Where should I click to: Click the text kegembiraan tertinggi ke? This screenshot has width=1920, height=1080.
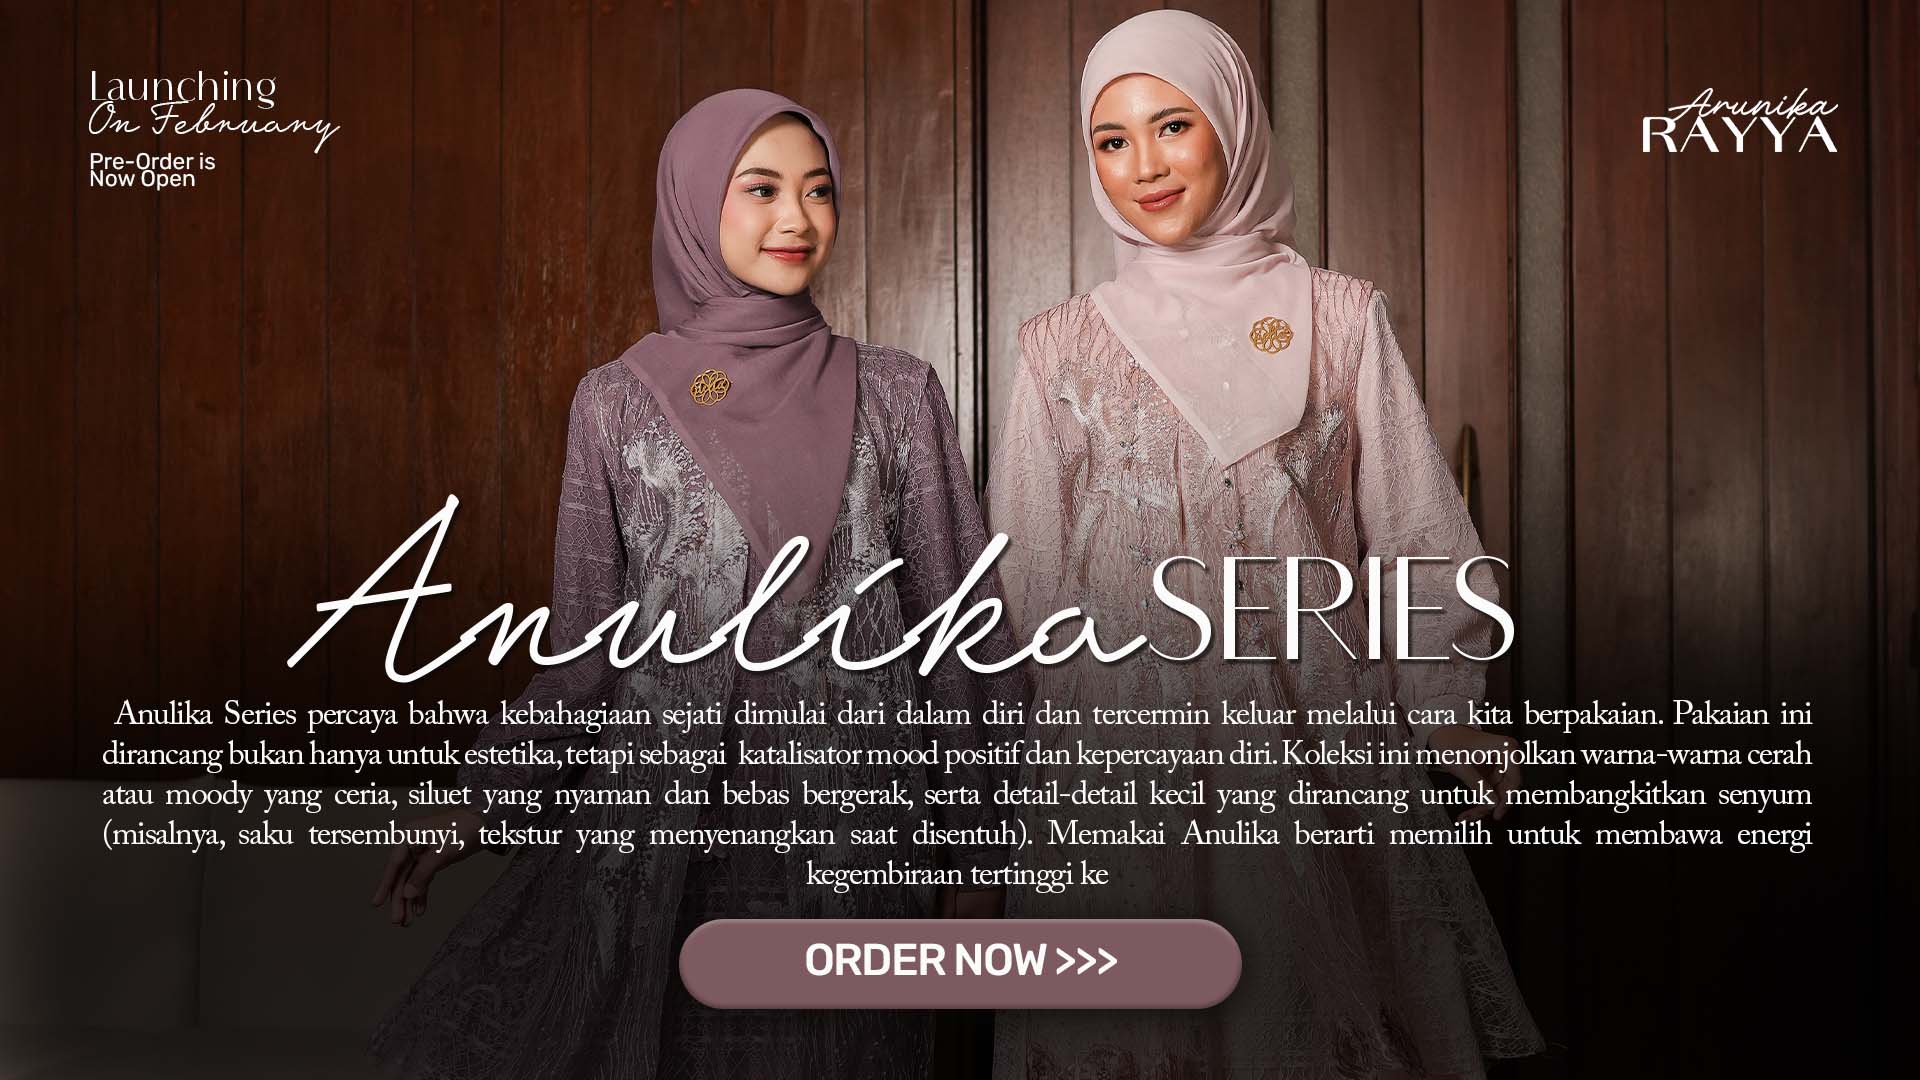[x=957, y=875]
